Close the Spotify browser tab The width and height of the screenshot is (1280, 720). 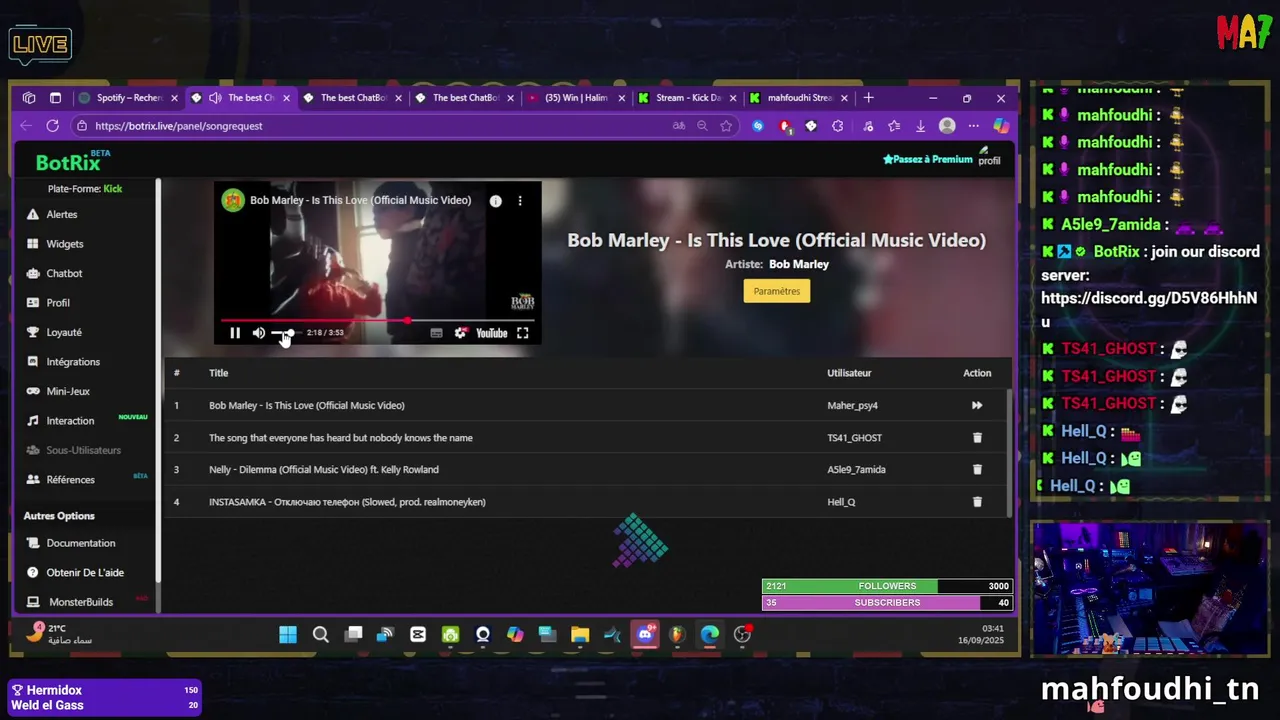click(174, 98)
